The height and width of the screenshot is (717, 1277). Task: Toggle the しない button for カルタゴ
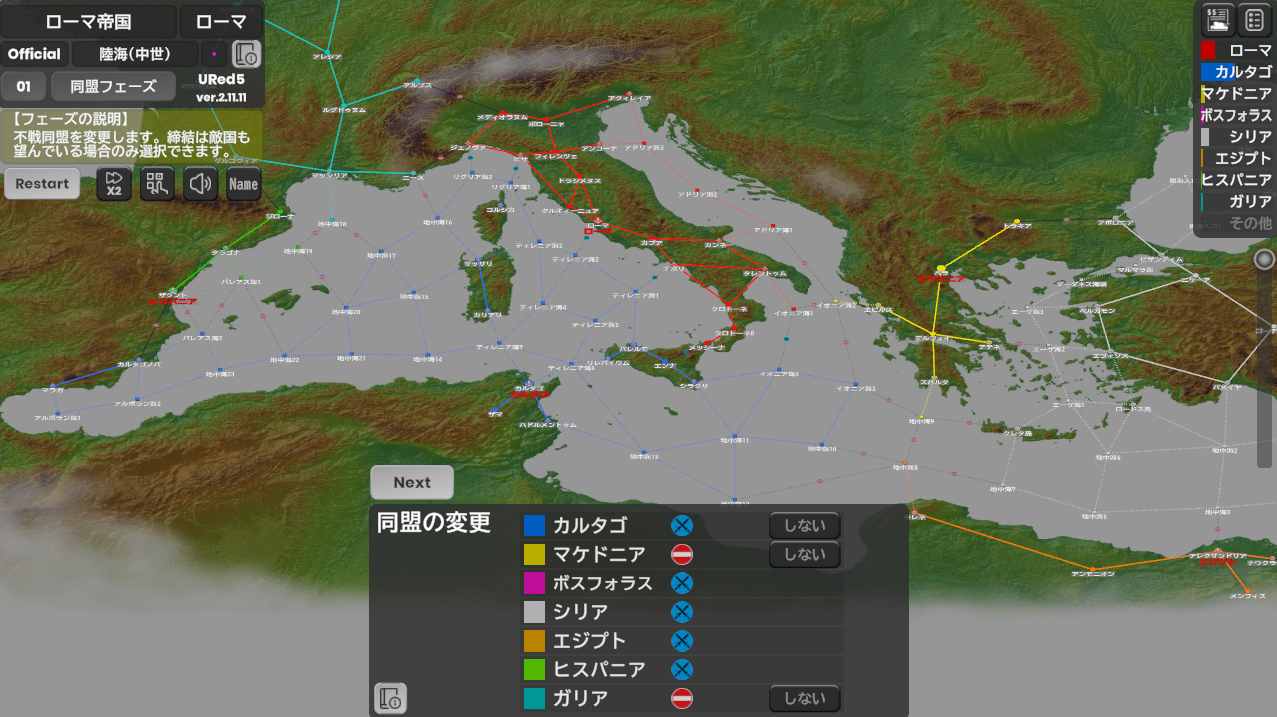pyautogui.click(x=804, y=525)
